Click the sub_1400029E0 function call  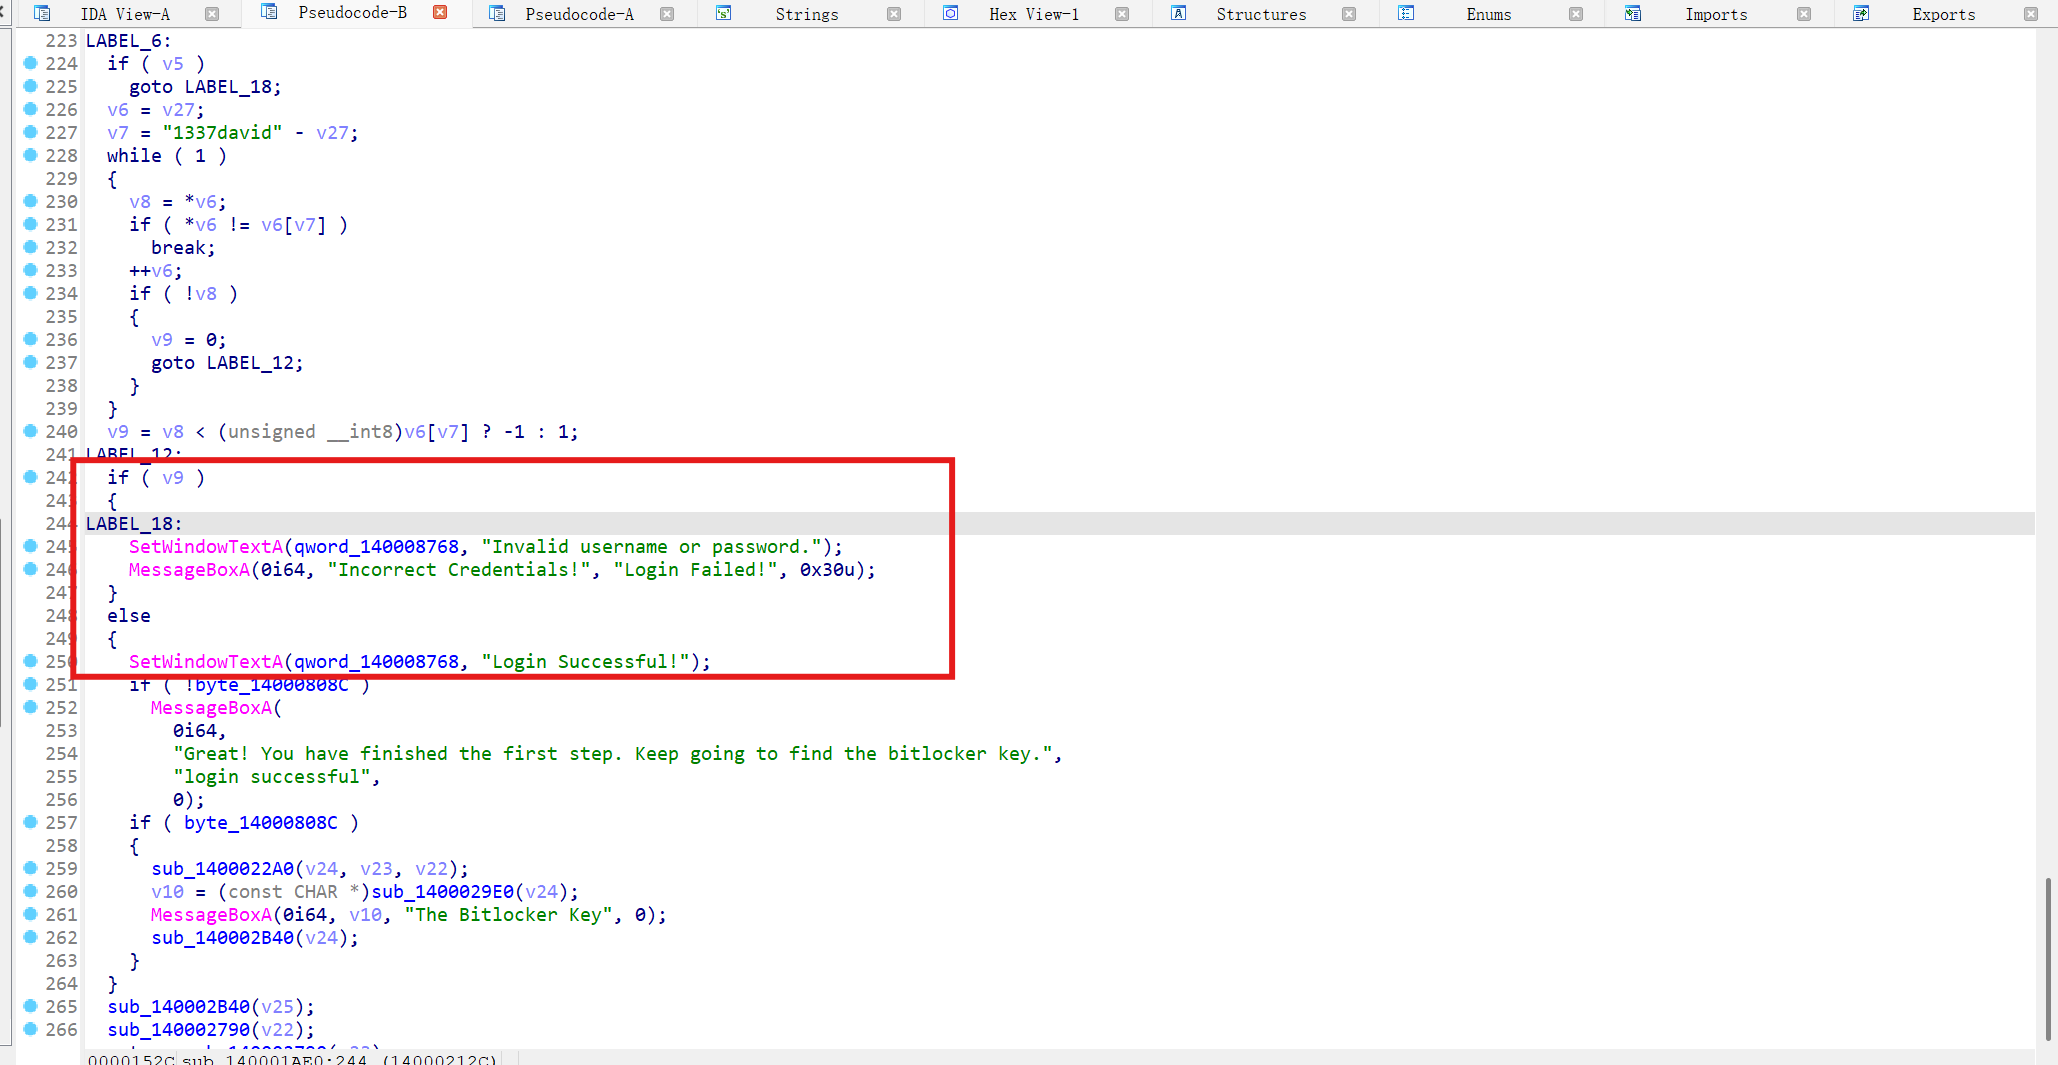[443, 892]
